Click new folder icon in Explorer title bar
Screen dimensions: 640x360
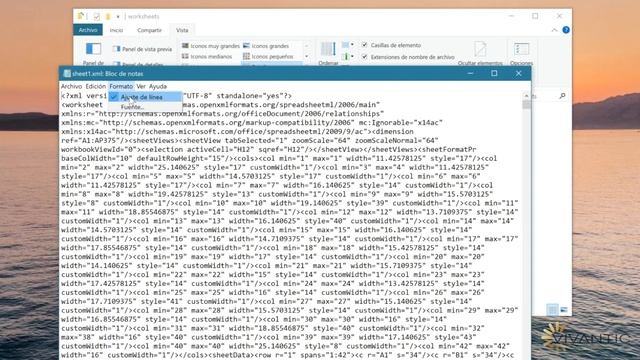coord(108,17)
